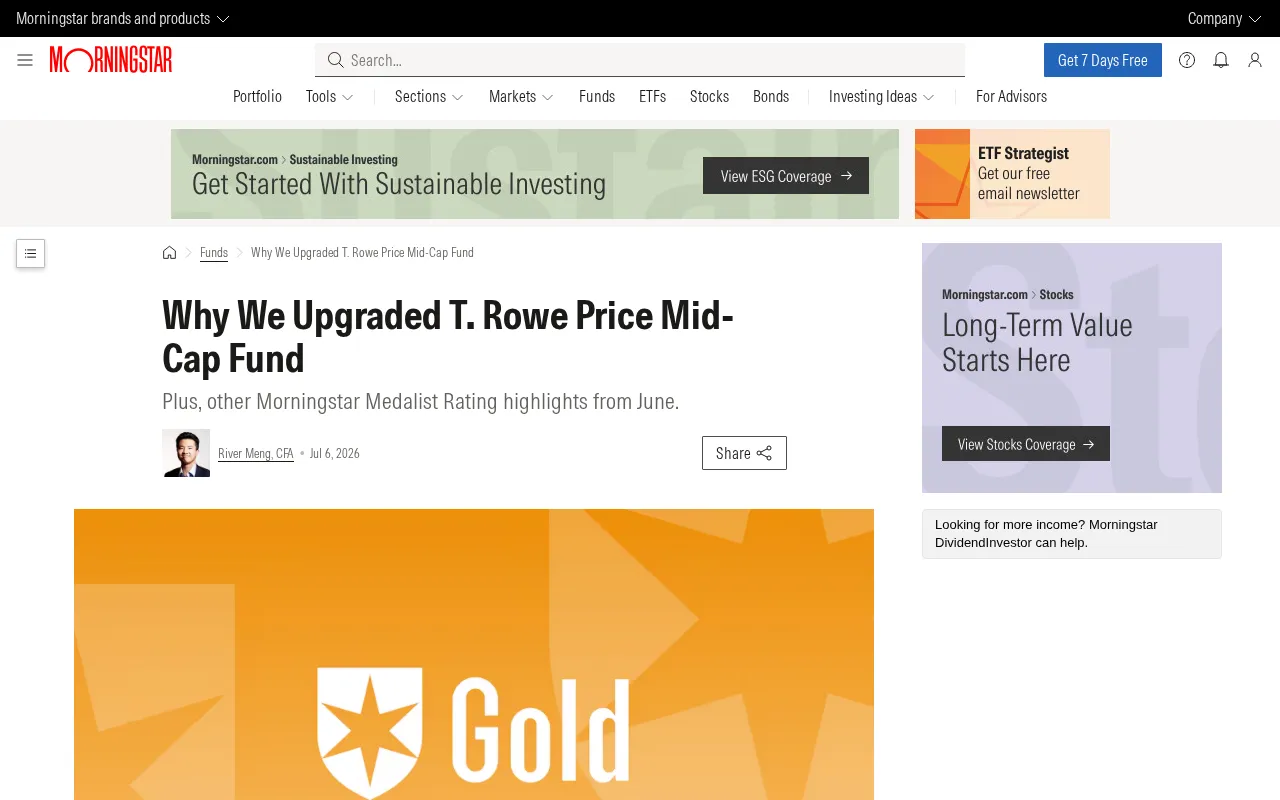Click the search magnifier icon
The width and height of the screenshot is (1280, 800).
tap(336, 60)
